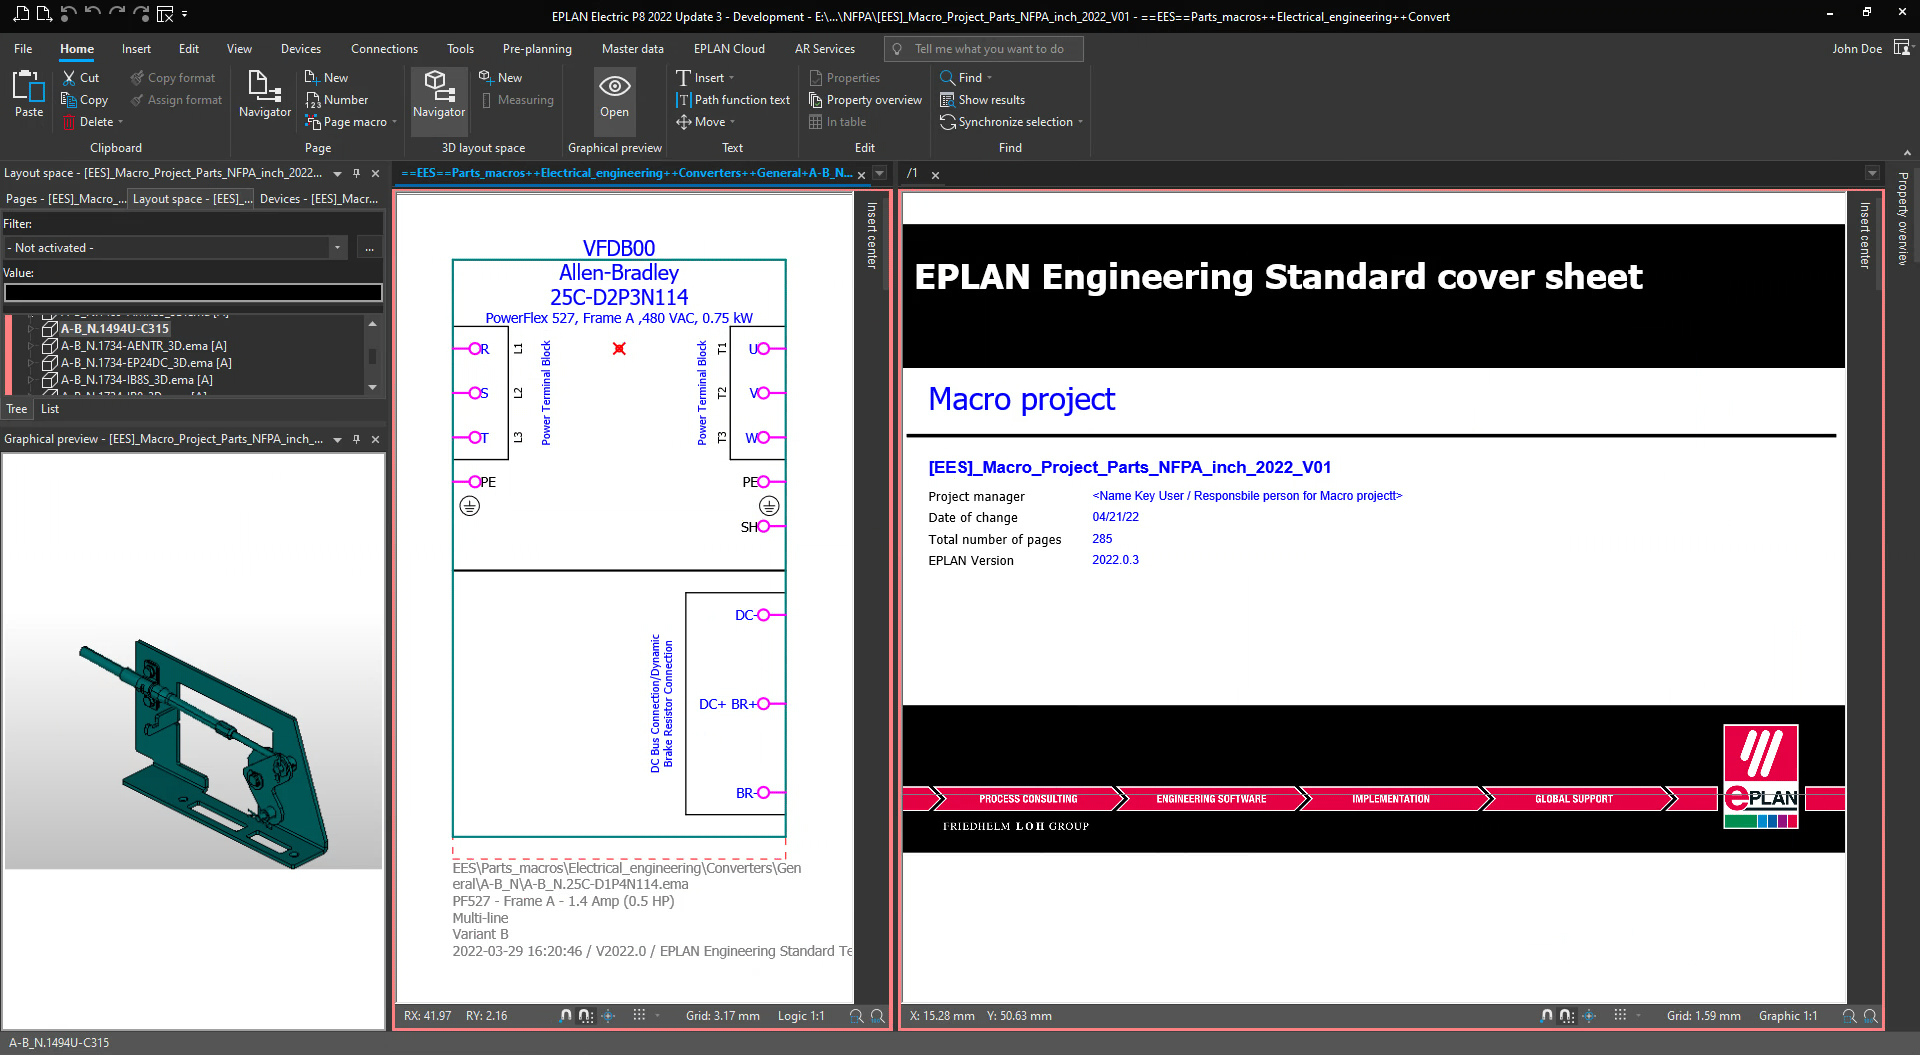This screenshot has height=1055, width=1920.
Task: Switch to List view at tree bottom
Action: 50,409
